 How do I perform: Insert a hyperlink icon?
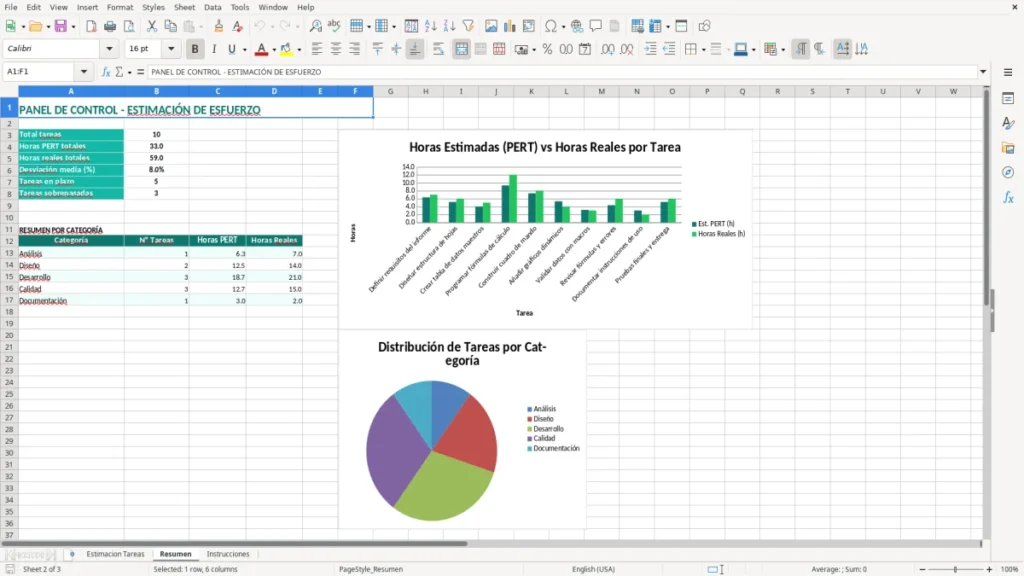pyautogui.click(x=577, y=26)
